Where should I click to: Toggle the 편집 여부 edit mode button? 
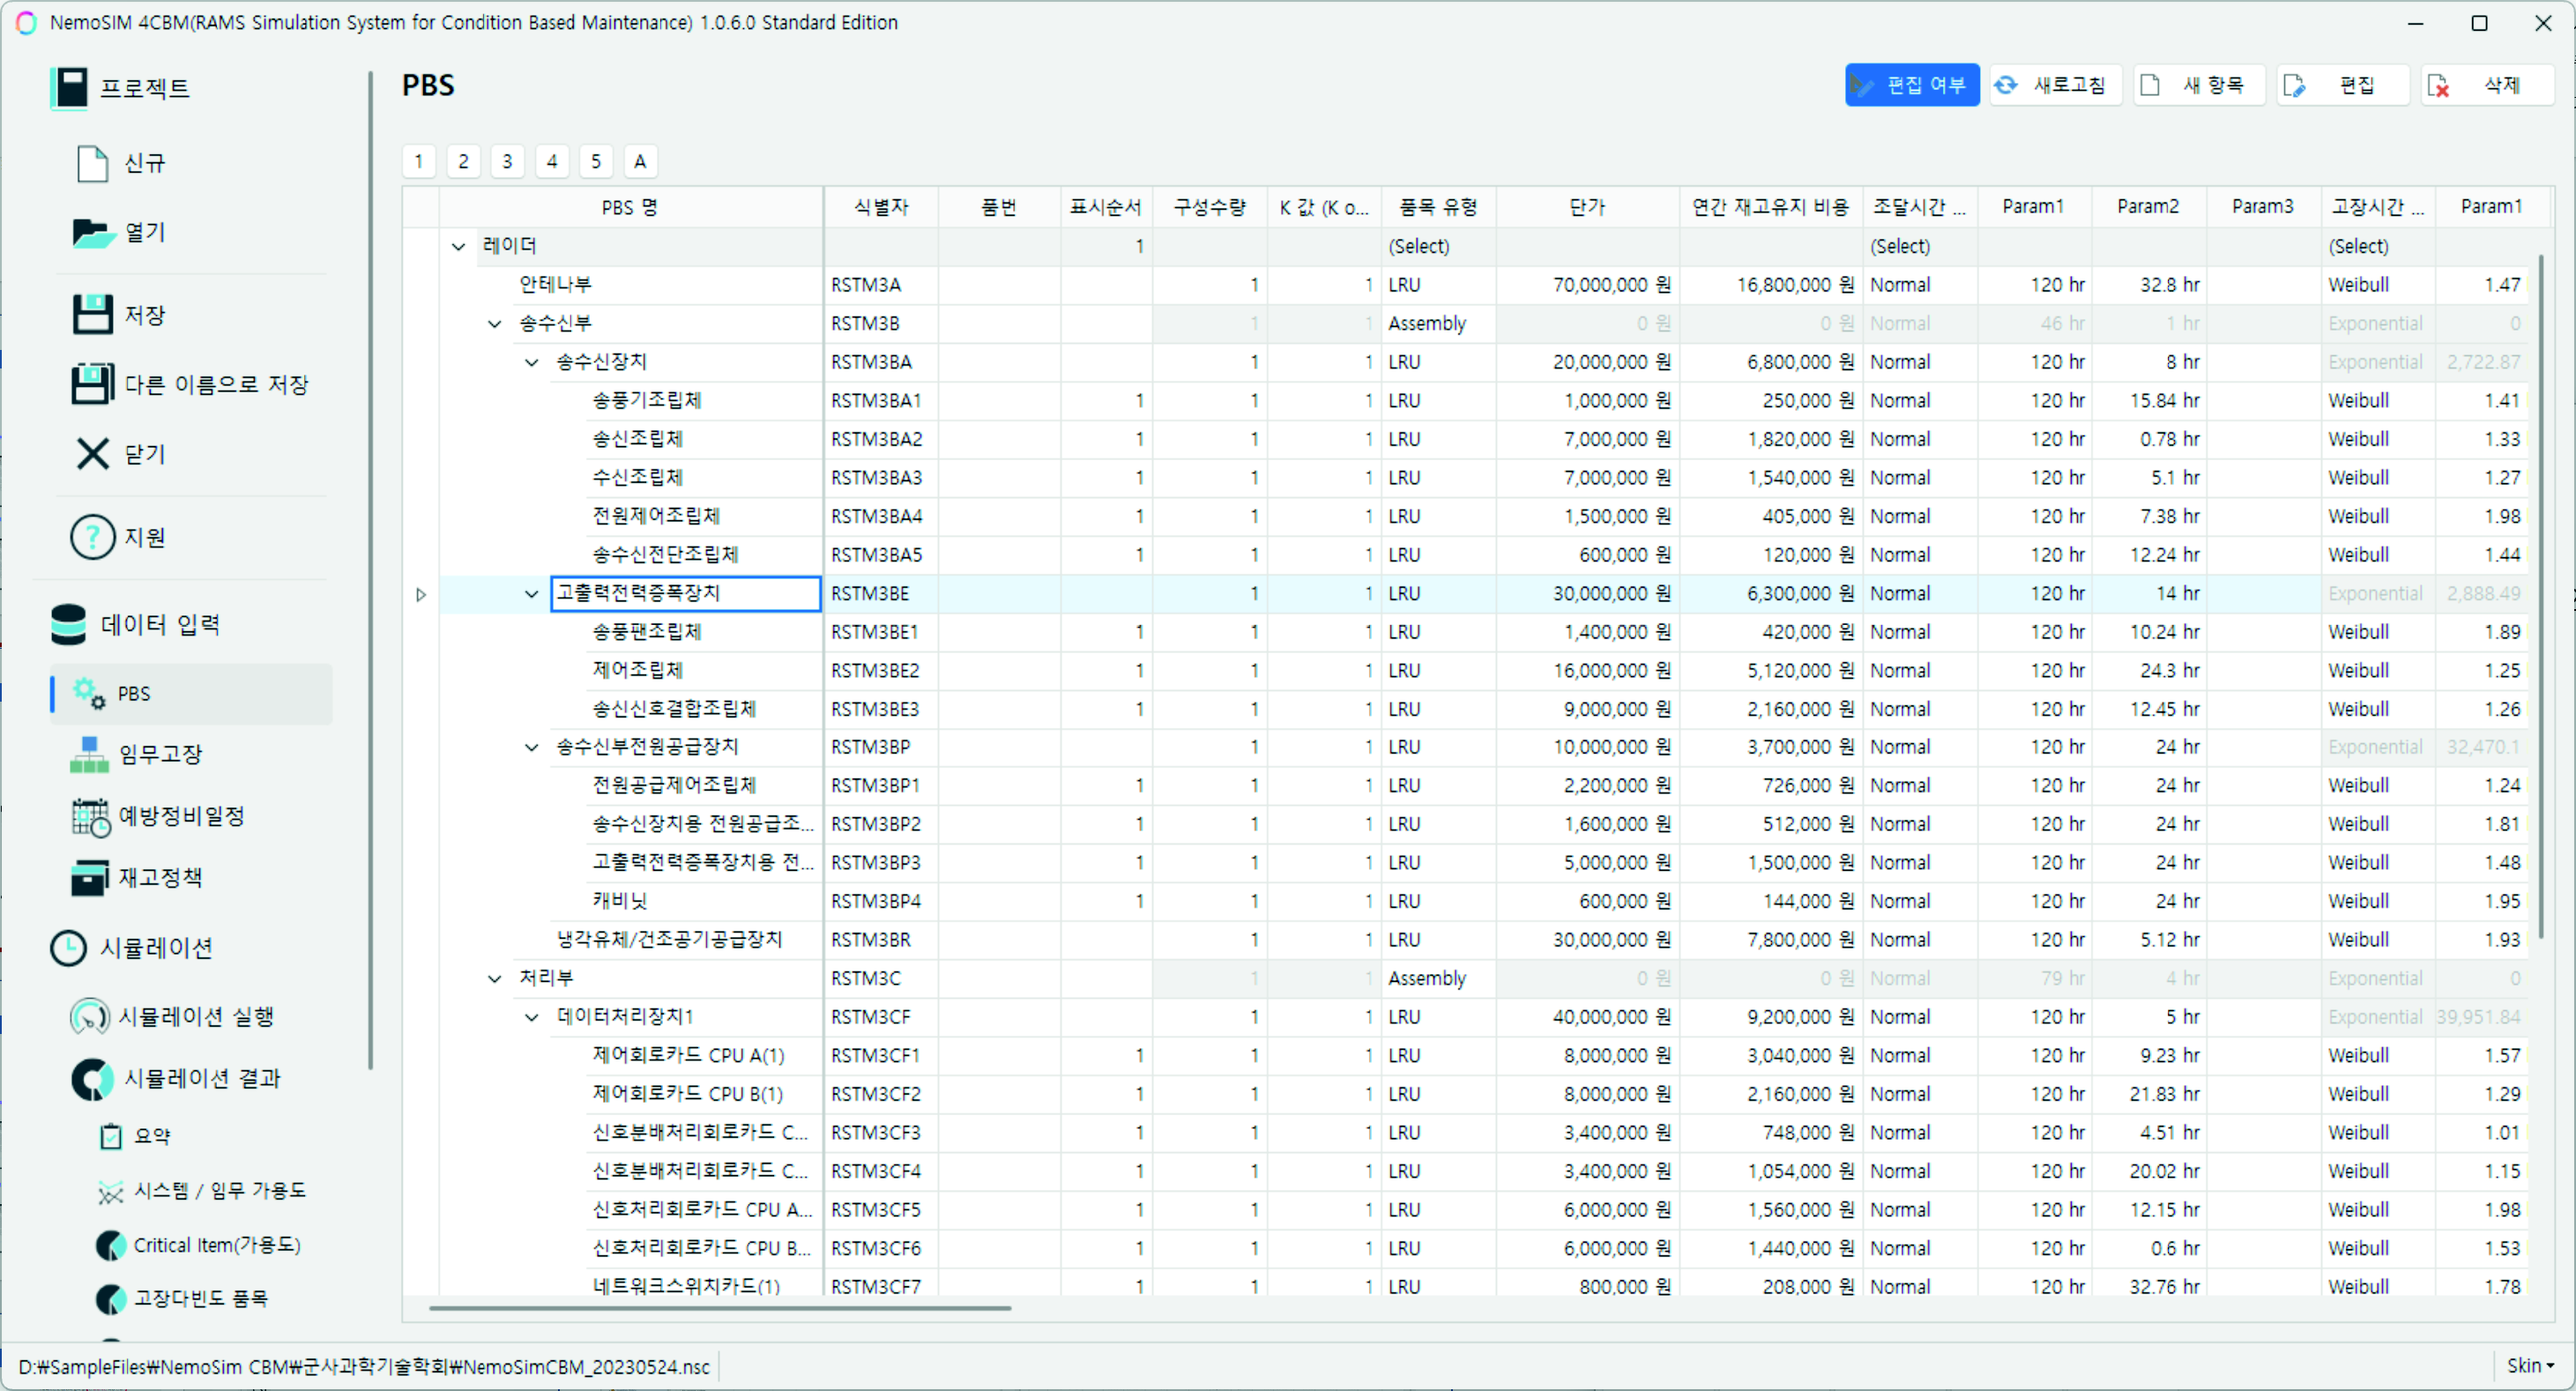1911,85
